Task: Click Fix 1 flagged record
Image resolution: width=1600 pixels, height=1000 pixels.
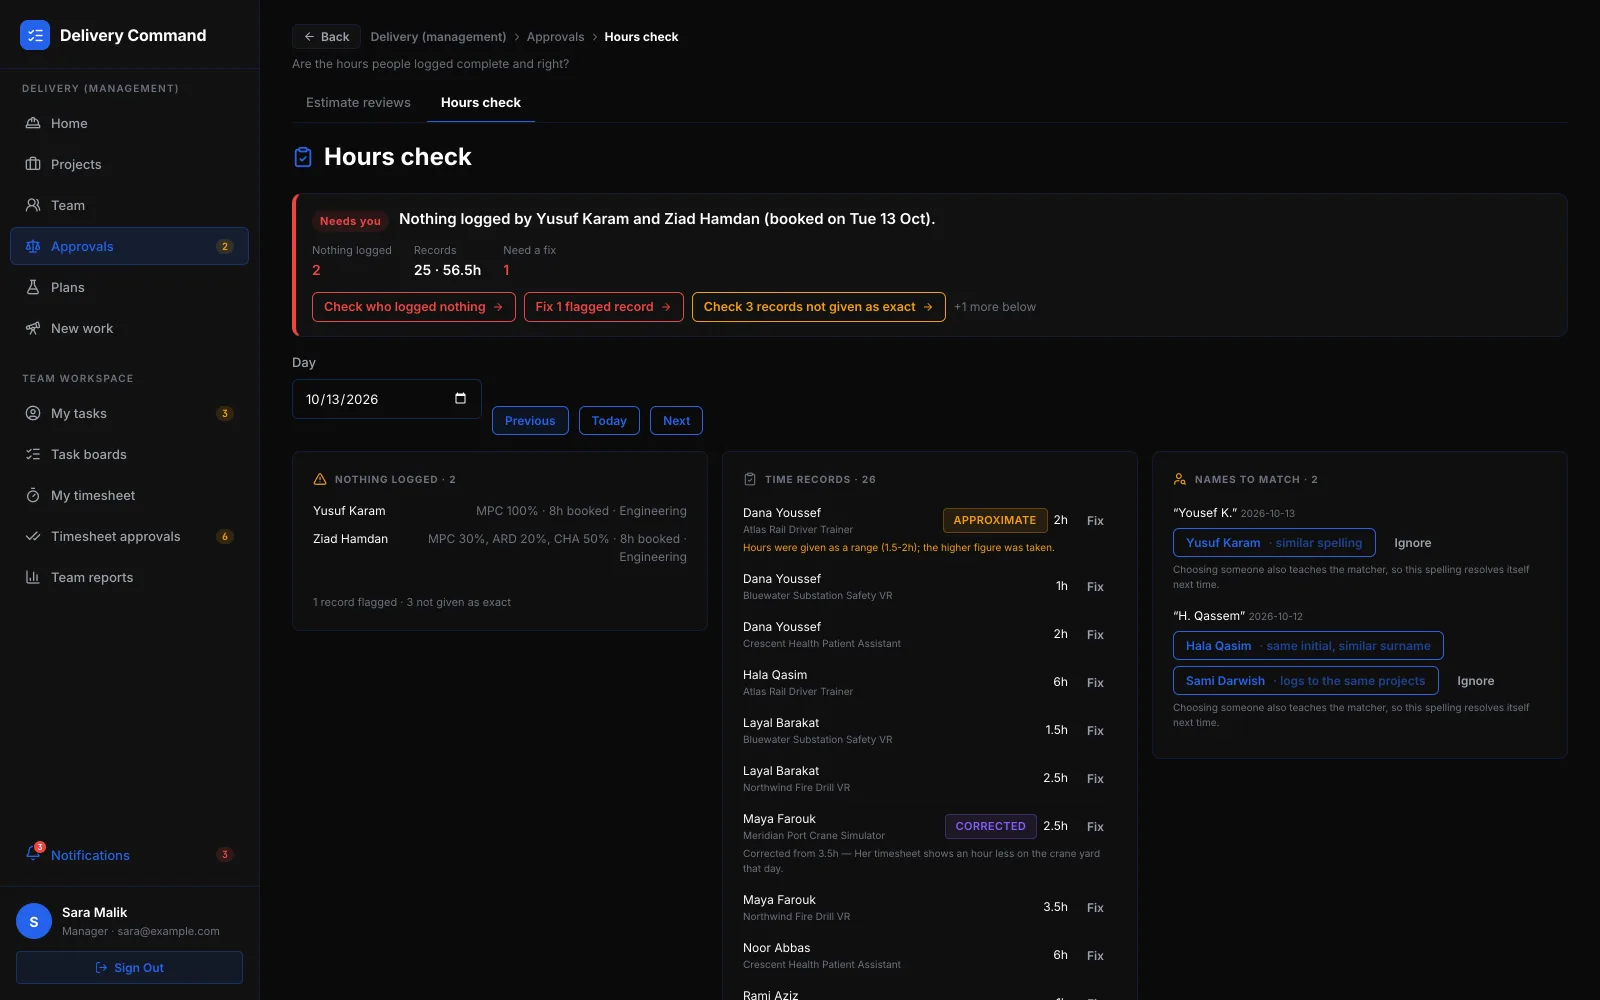Action: (604, 307)
